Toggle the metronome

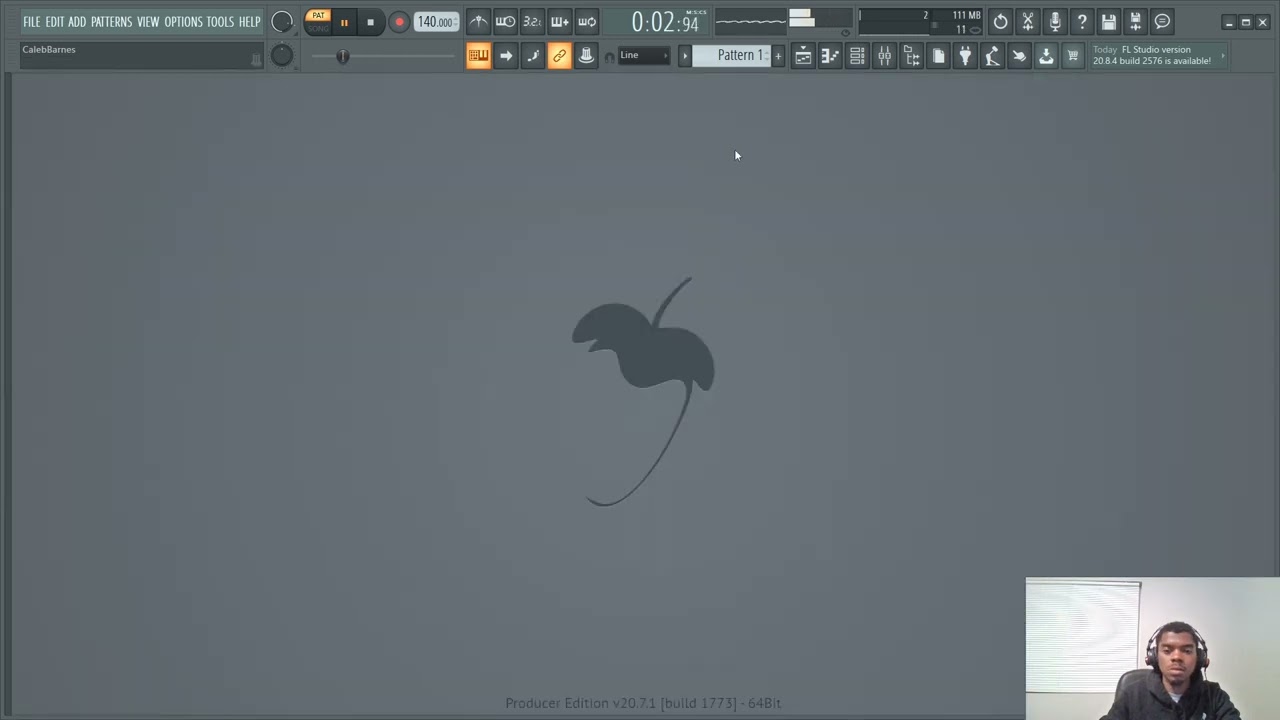[478, 22]
